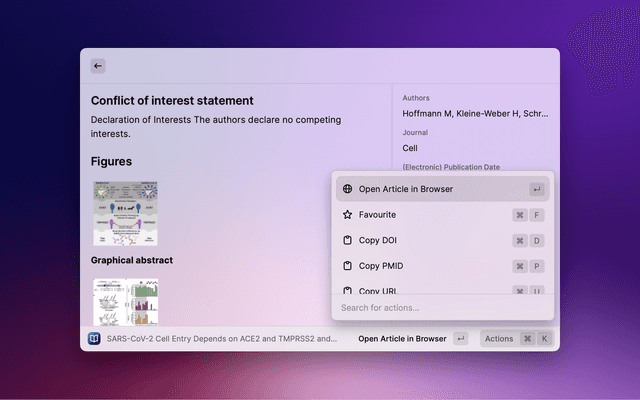Open the Graphical abstract figure thumbnail

click(125, 213)
